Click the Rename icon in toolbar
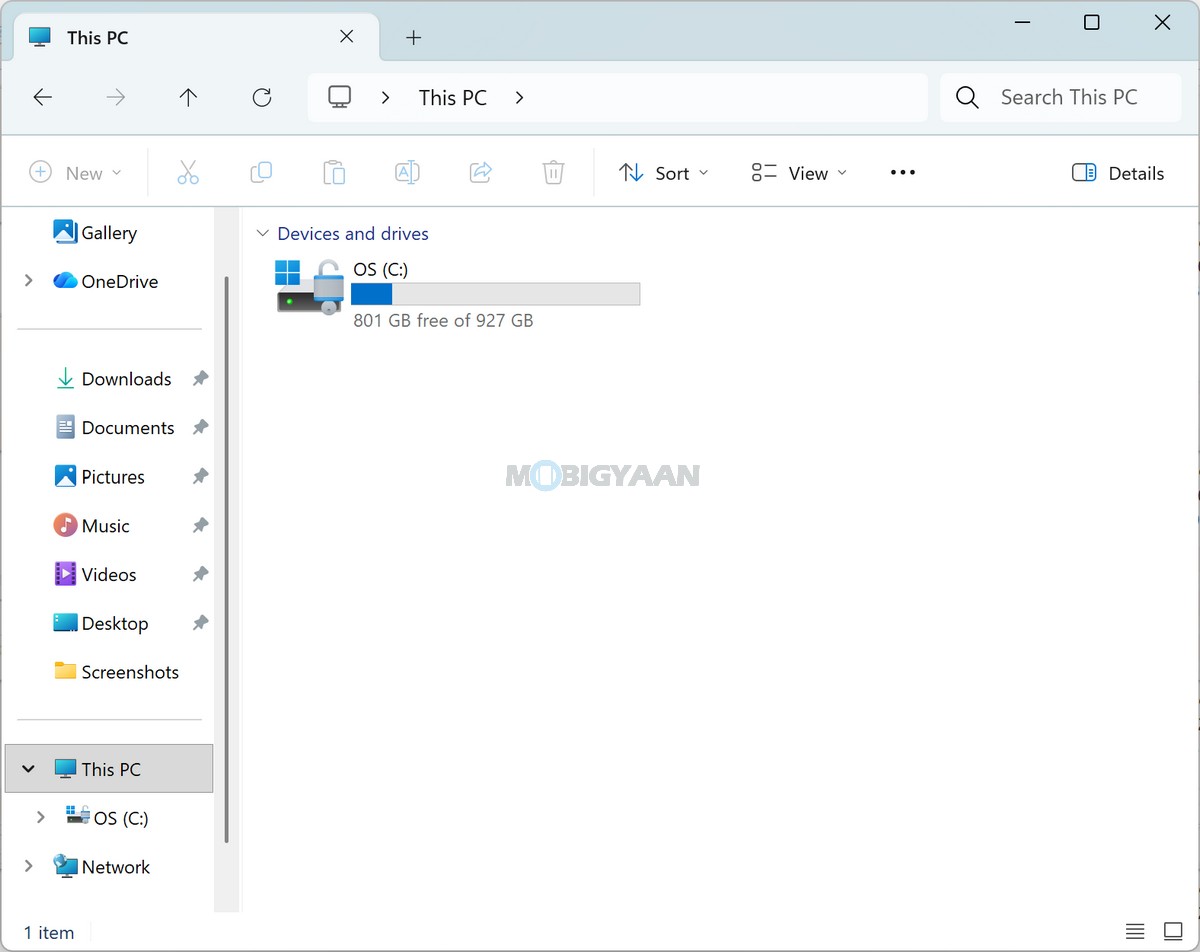The image size is (1200, 952). coord(407,172)
